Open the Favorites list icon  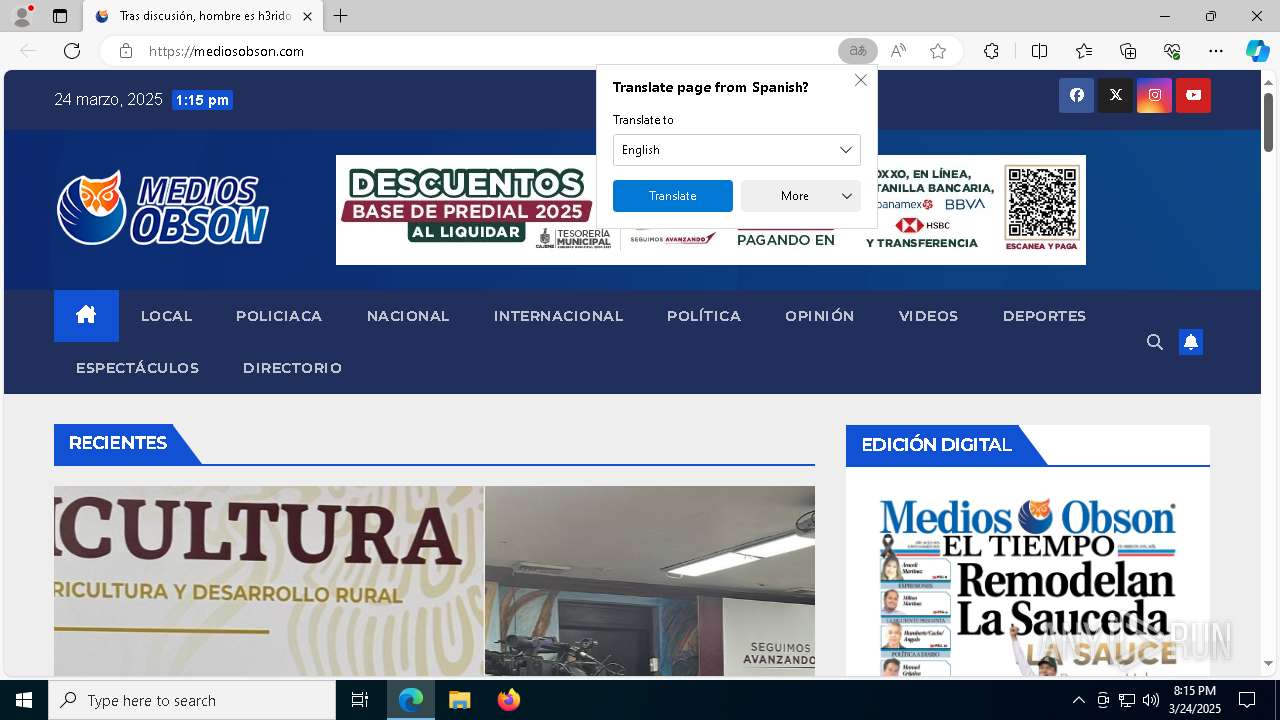tap(1084, 51)
